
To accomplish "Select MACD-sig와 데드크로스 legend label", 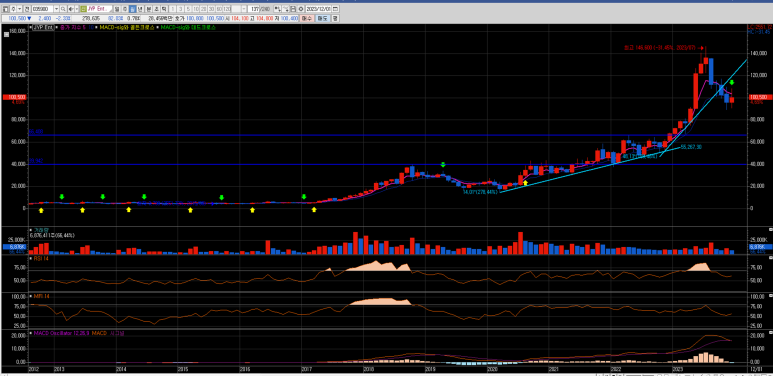I will (x=189, y=28).
